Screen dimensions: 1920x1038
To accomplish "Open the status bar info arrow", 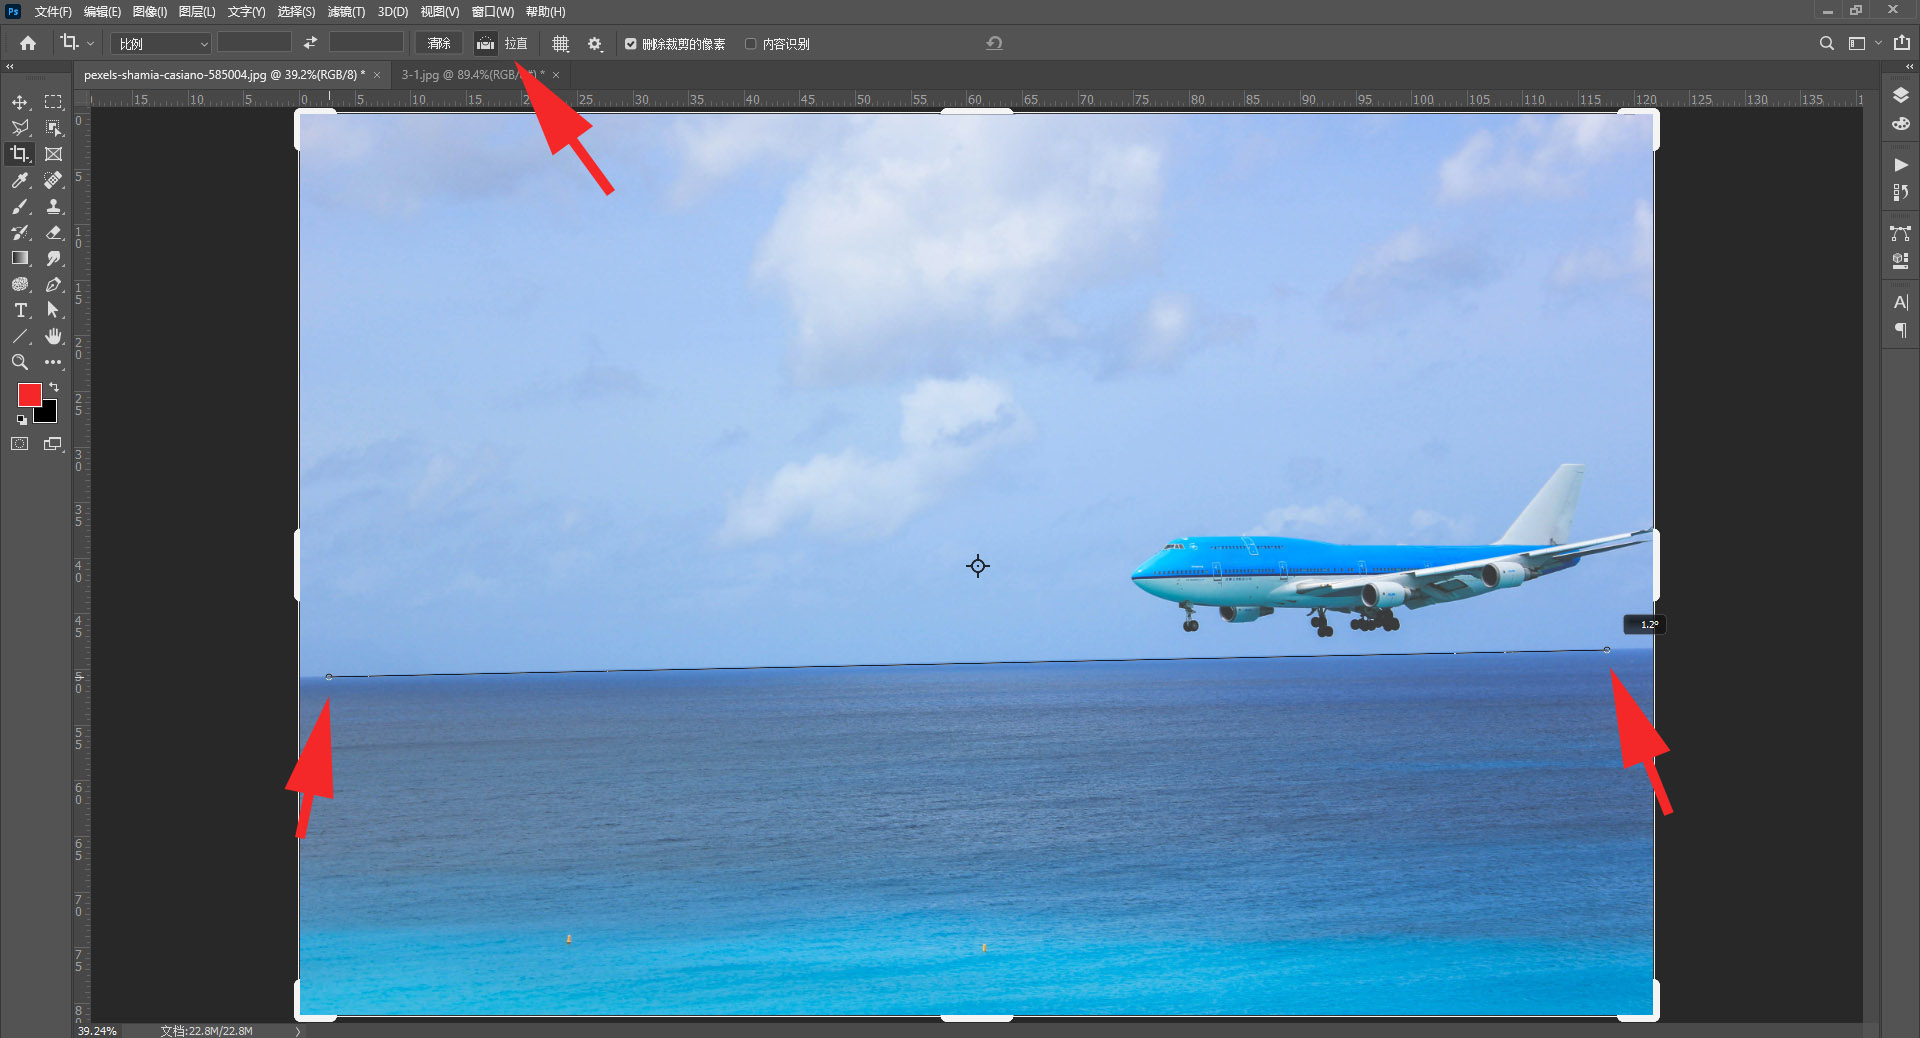I will 297,1031.
